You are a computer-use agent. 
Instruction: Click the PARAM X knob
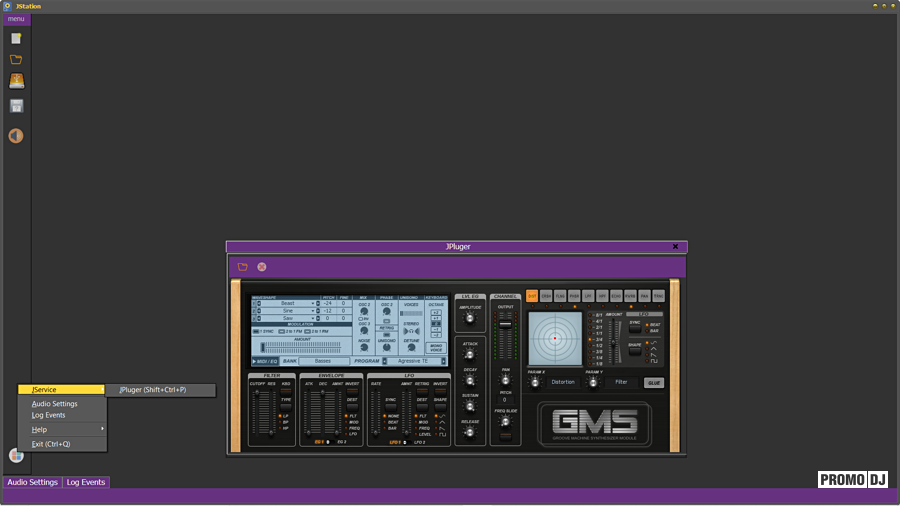point(535,383)
